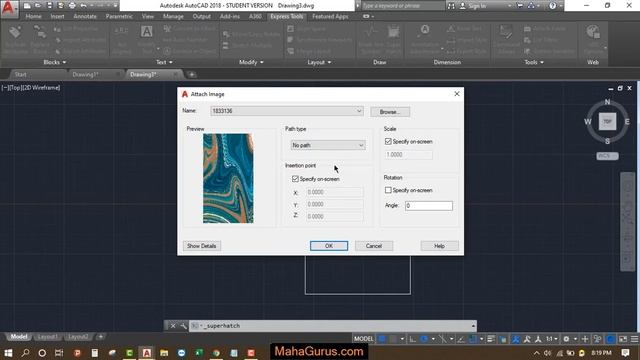Add a new drawing tab with plus button
The height and width of the screenshot is (360, 640).
coord(191,75)
